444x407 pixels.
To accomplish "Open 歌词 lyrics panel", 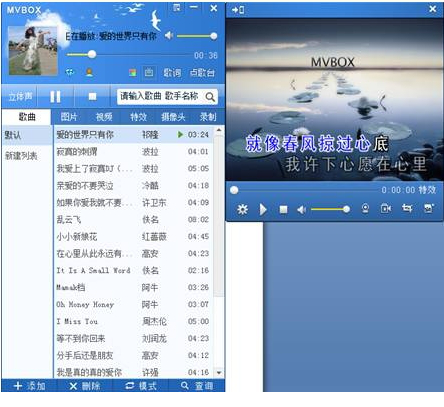I will click(x=172, y=72).
